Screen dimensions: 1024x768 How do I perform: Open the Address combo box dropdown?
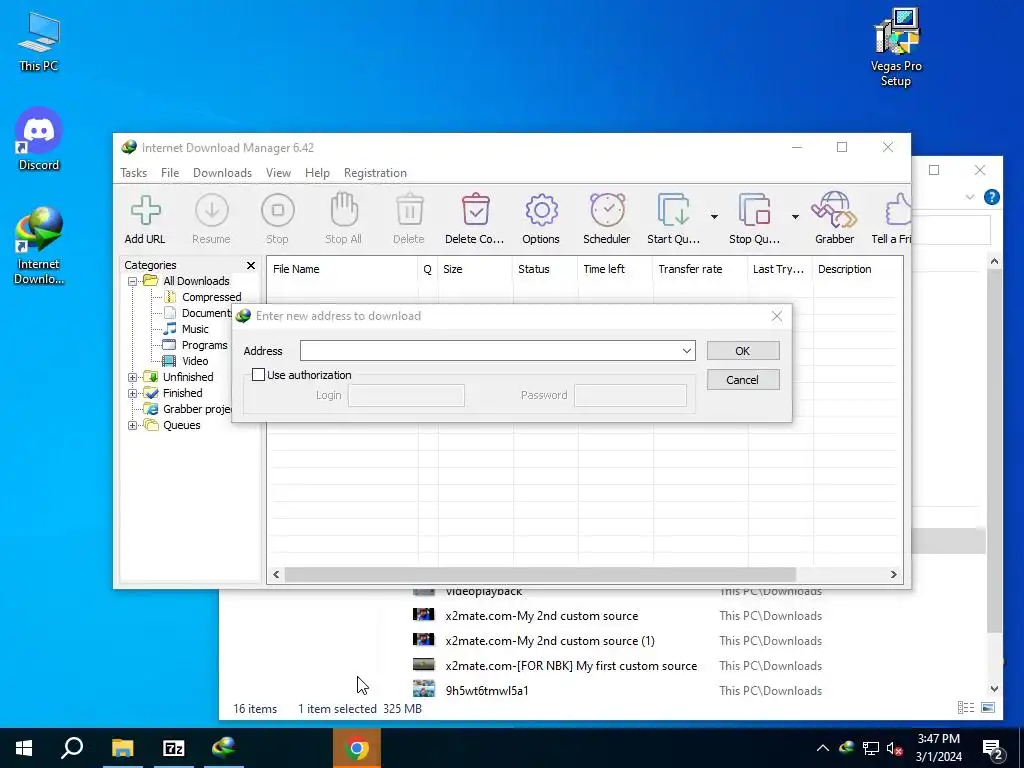coord(686,351)
